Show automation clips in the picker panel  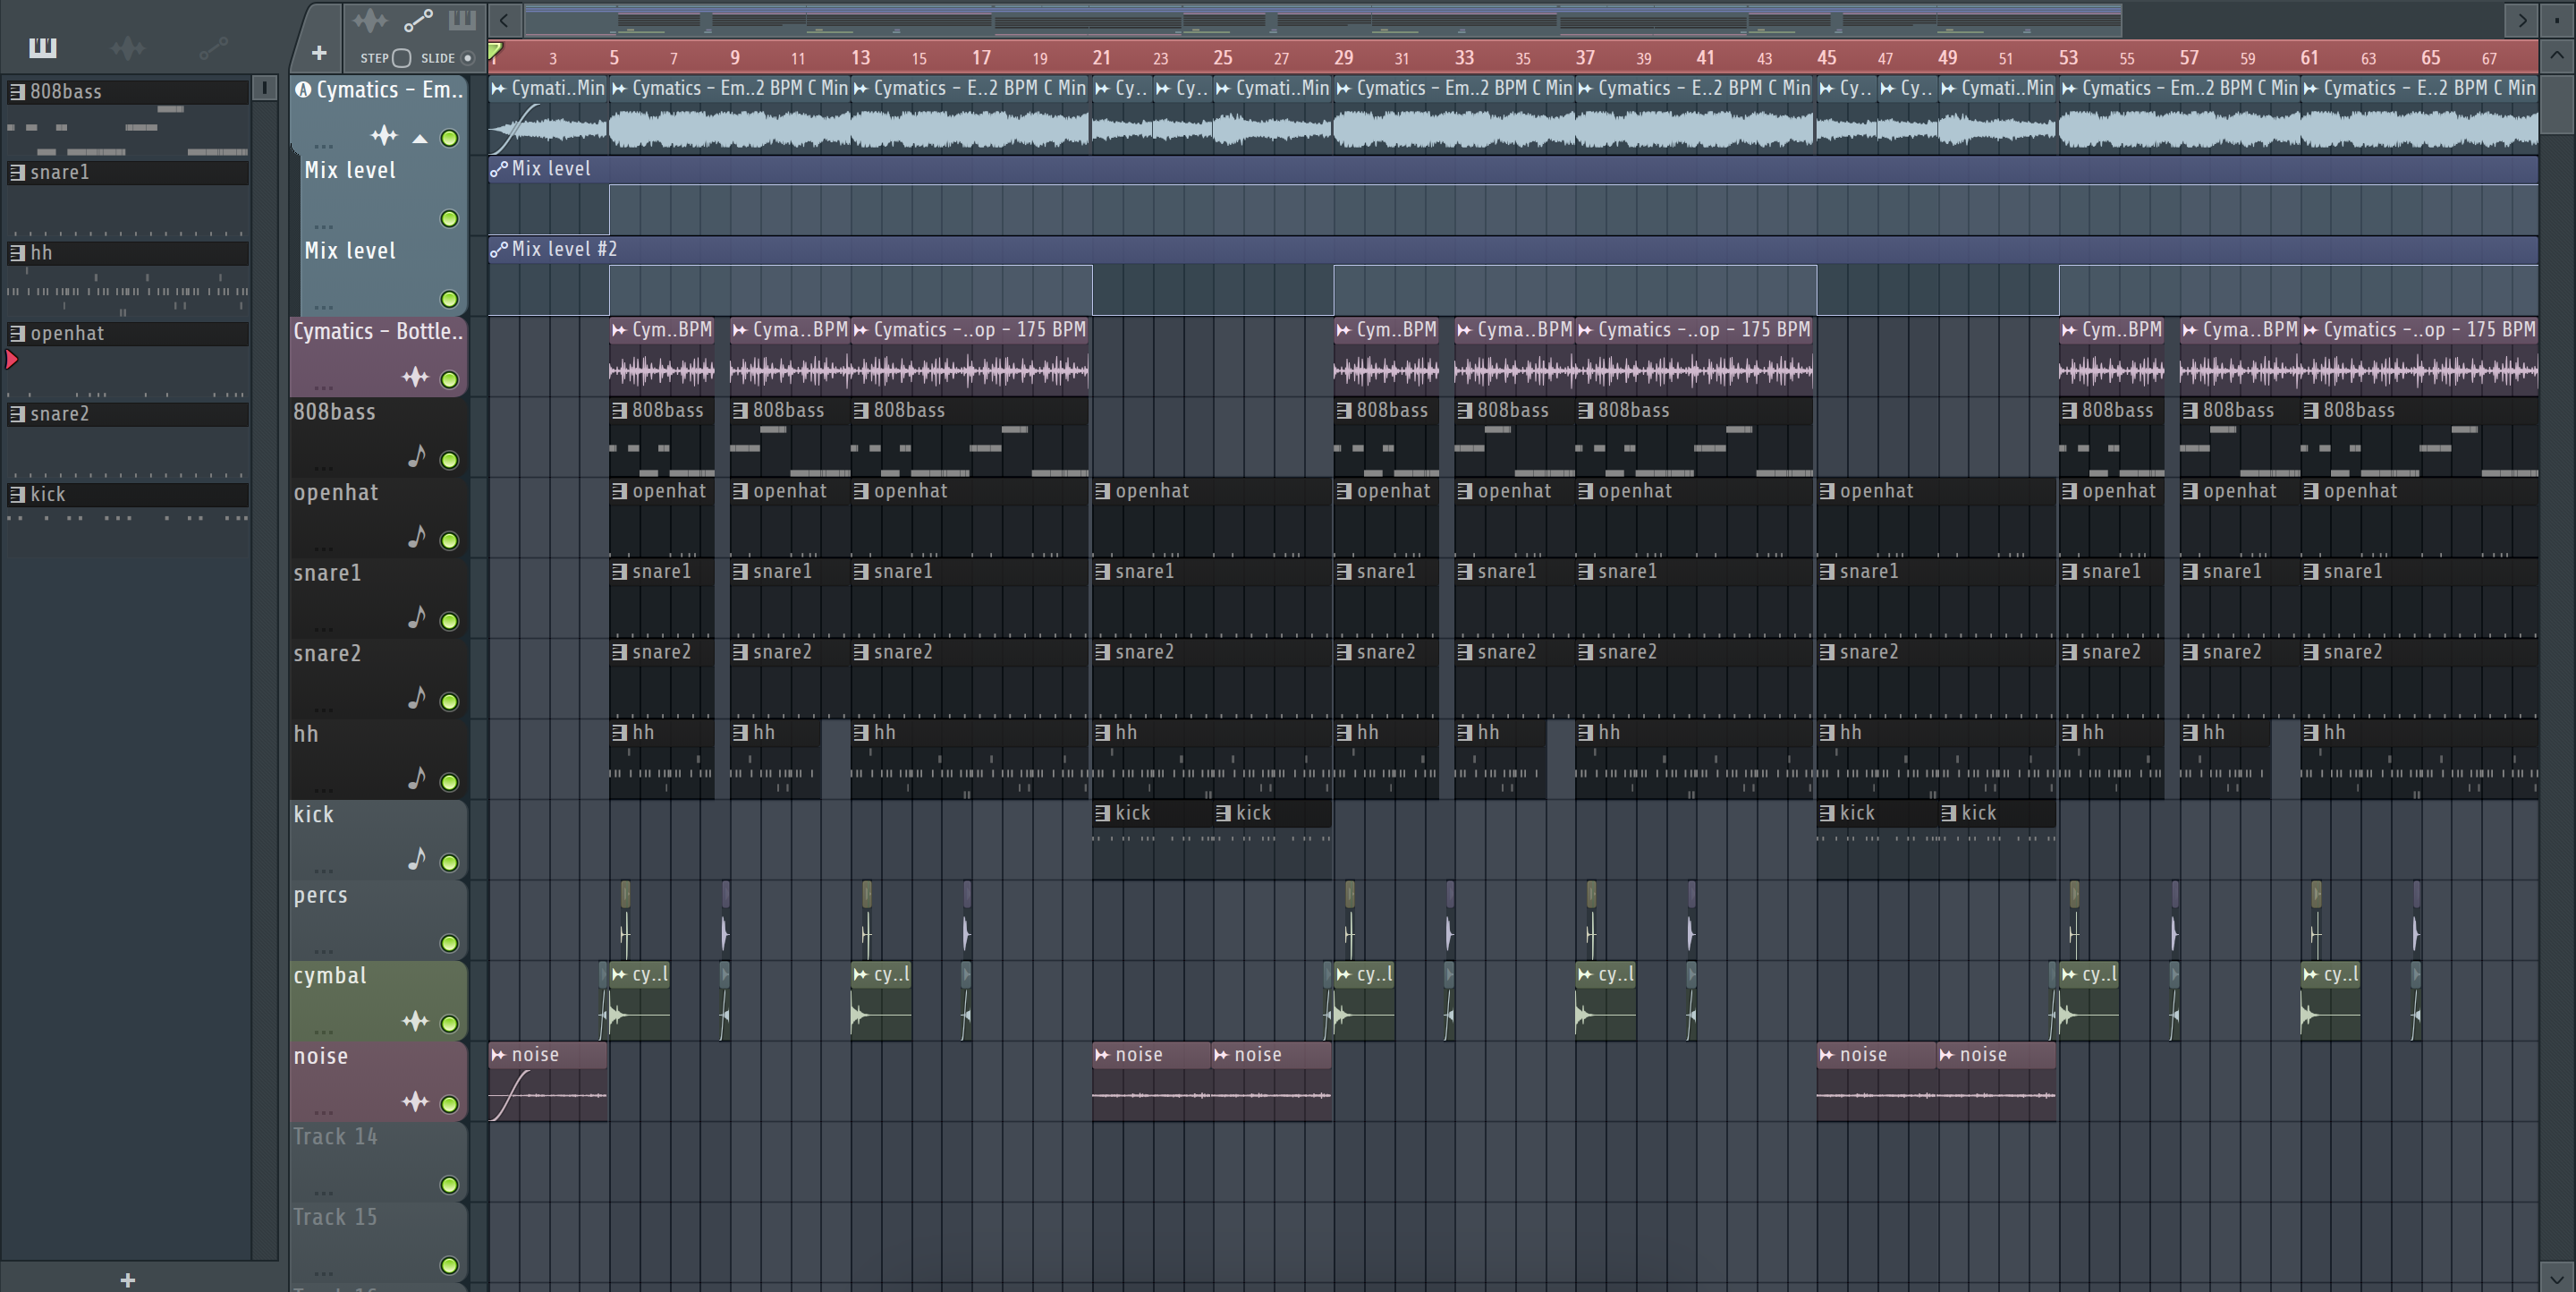213,47
